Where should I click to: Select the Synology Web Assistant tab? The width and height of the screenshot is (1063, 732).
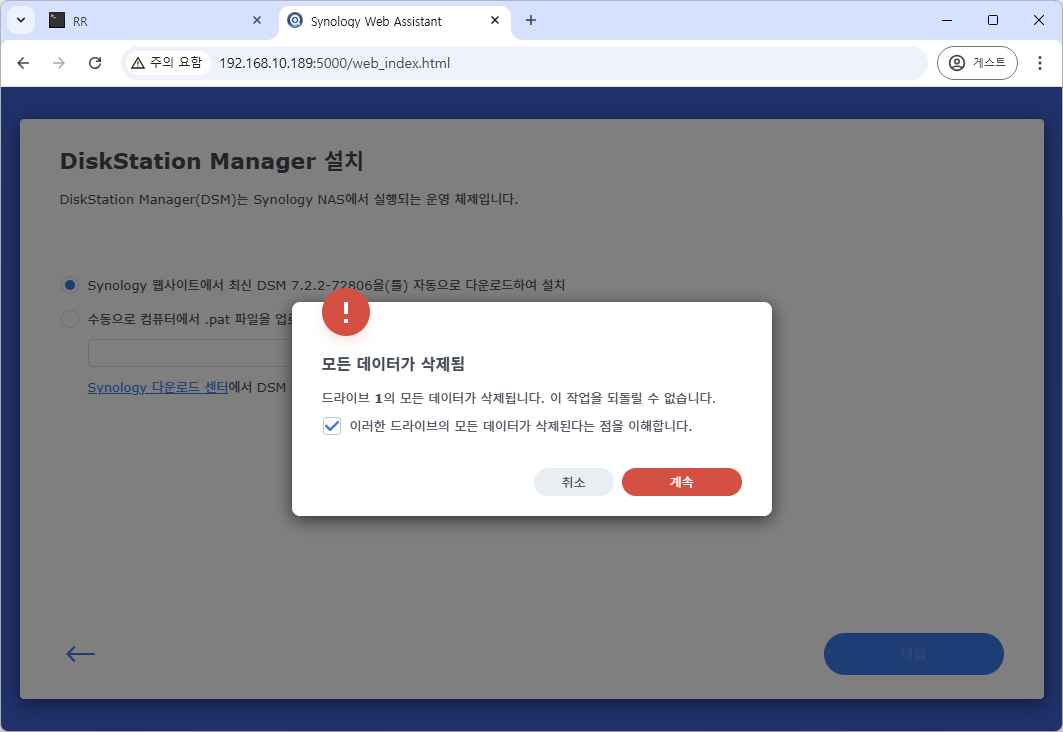(395, 21)
